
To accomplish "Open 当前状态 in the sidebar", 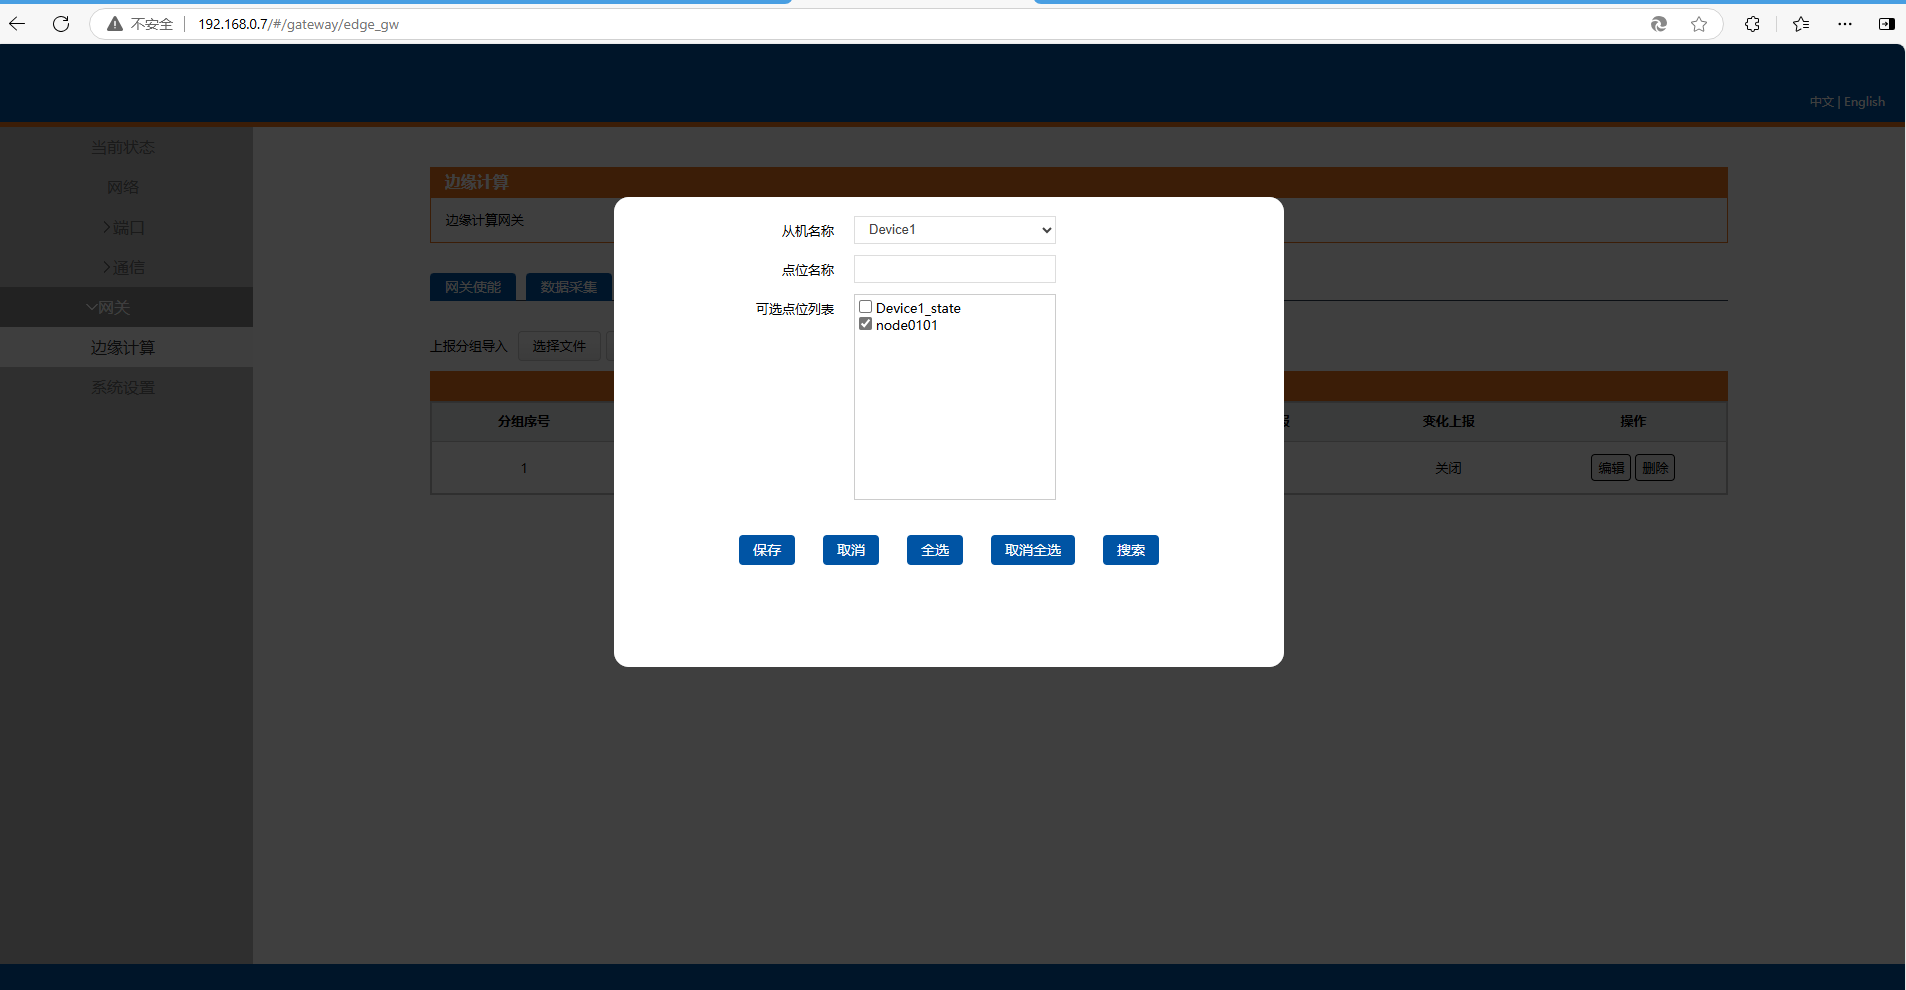I will [123, 147].
